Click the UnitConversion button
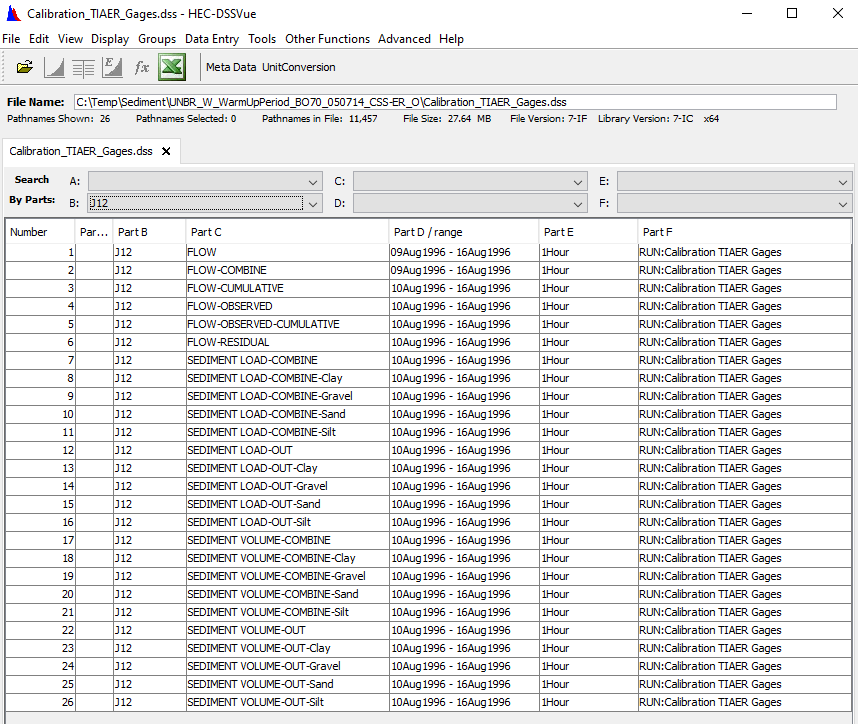The height and width of the screenshot is (724, 858). tap(299, 69)
